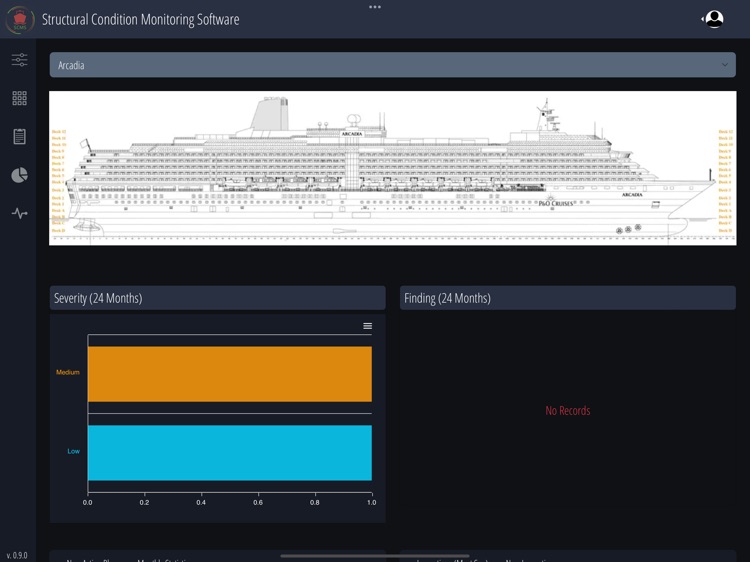Open the user profile icon
The width and height of the screenshot is (750, 562).
point(714,19)
